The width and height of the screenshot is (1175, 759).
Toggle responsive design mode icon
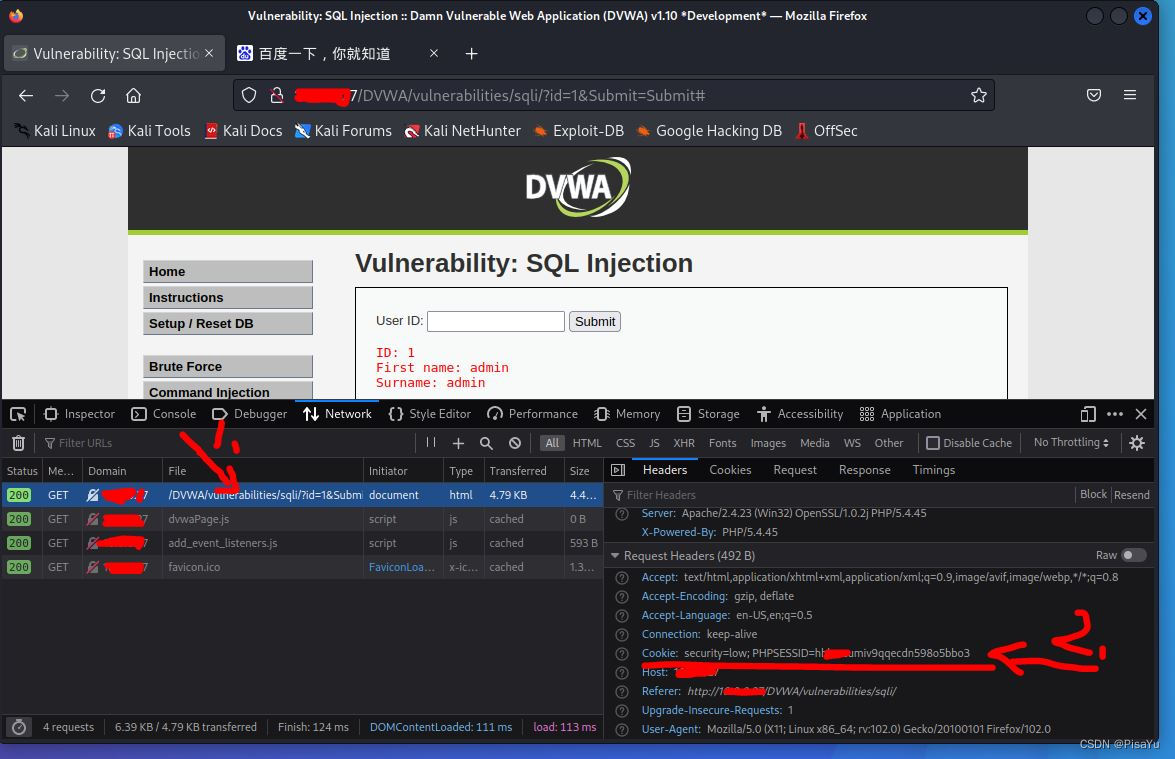pyautogui.click(x=1088, y=414)
